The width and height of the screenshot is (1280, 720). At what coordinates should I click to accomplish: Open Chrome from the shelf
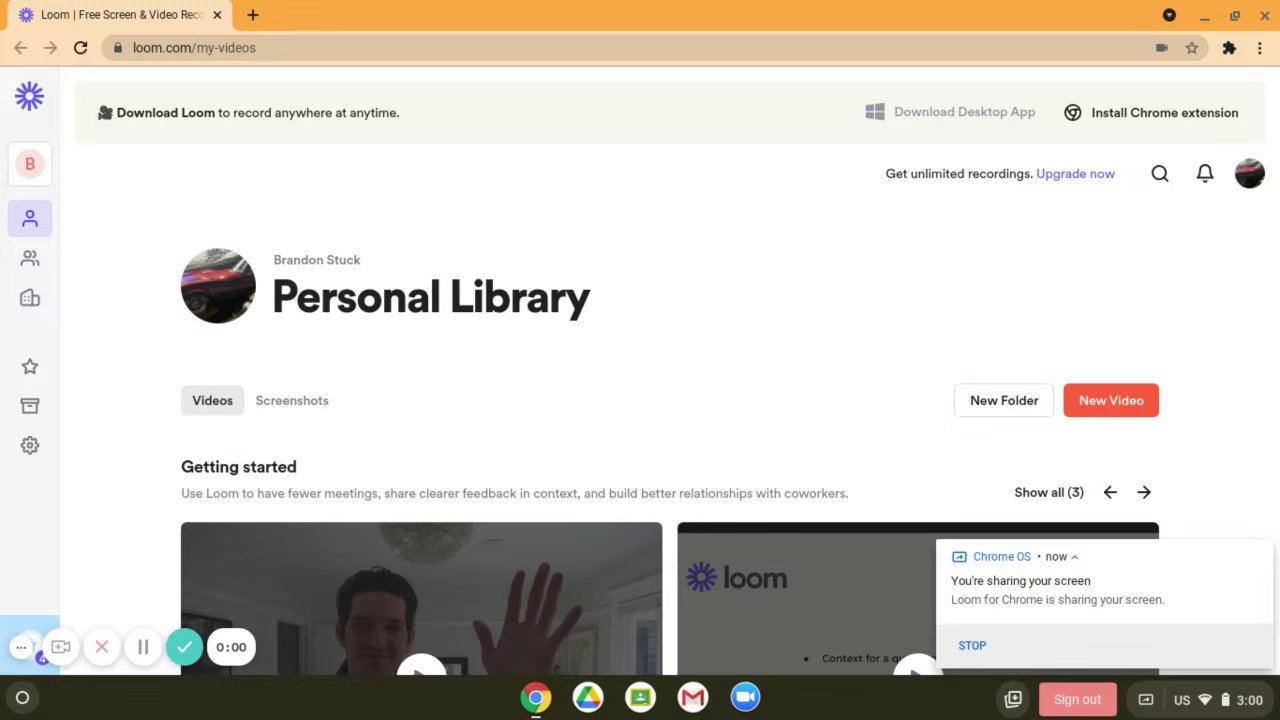click(536, 698)
